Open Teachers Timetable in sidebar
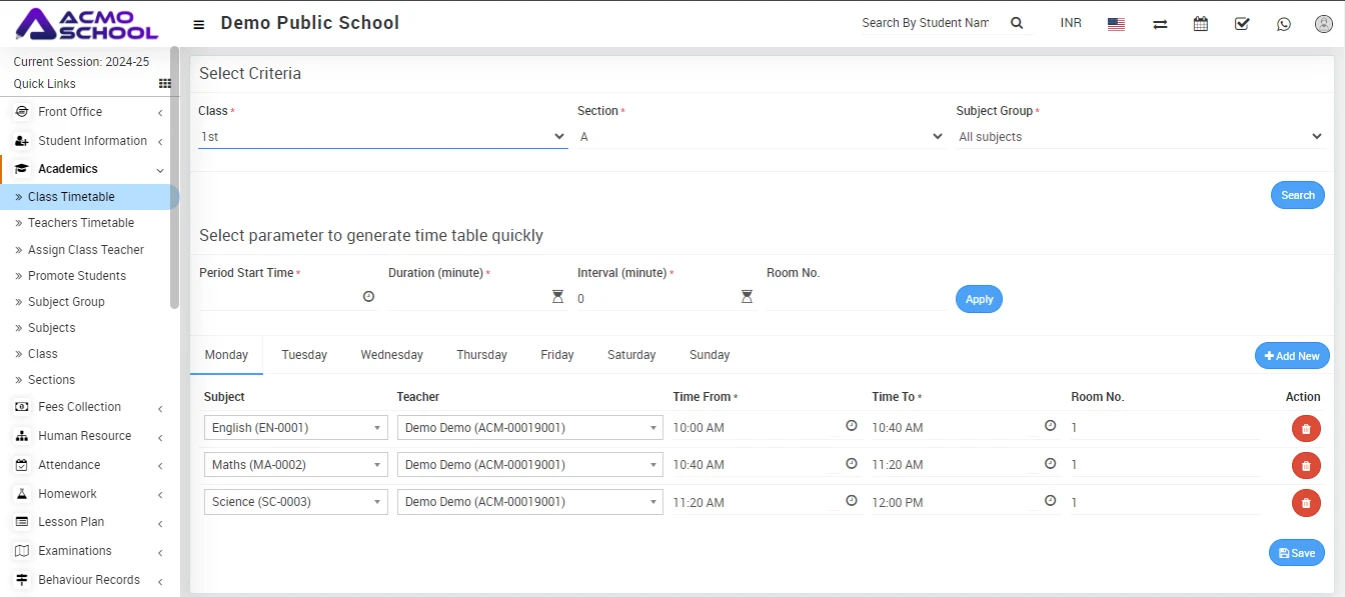This screenshot has width=1345, height=597. coord(81,223)
